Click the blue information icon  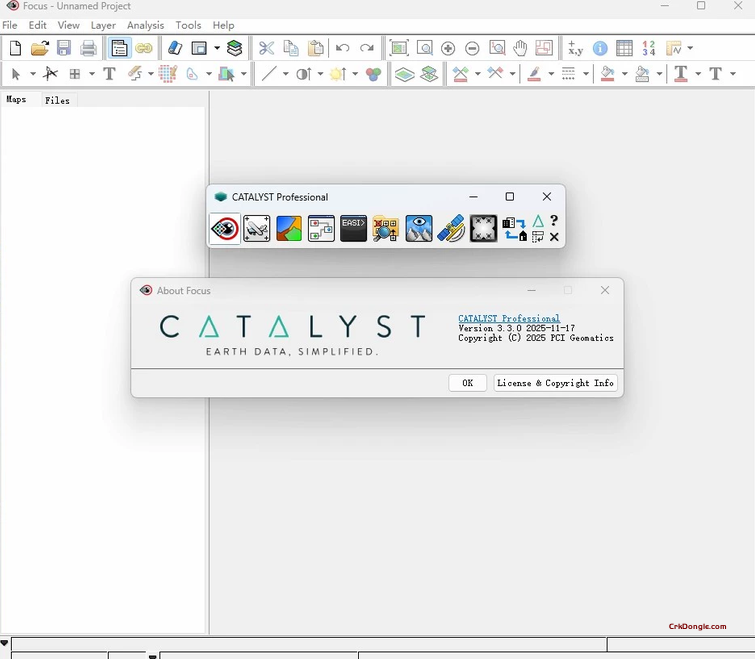[600, 48]
